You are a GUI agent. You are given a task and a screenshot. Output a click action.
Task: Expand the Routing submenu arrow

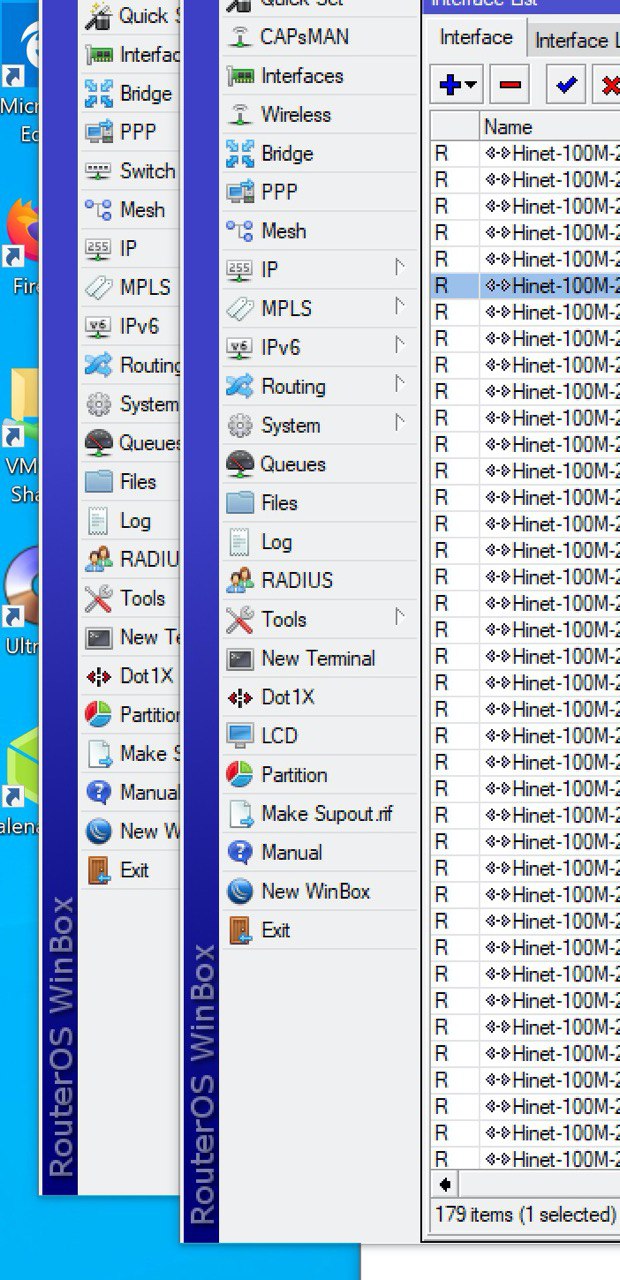[400, 384]
